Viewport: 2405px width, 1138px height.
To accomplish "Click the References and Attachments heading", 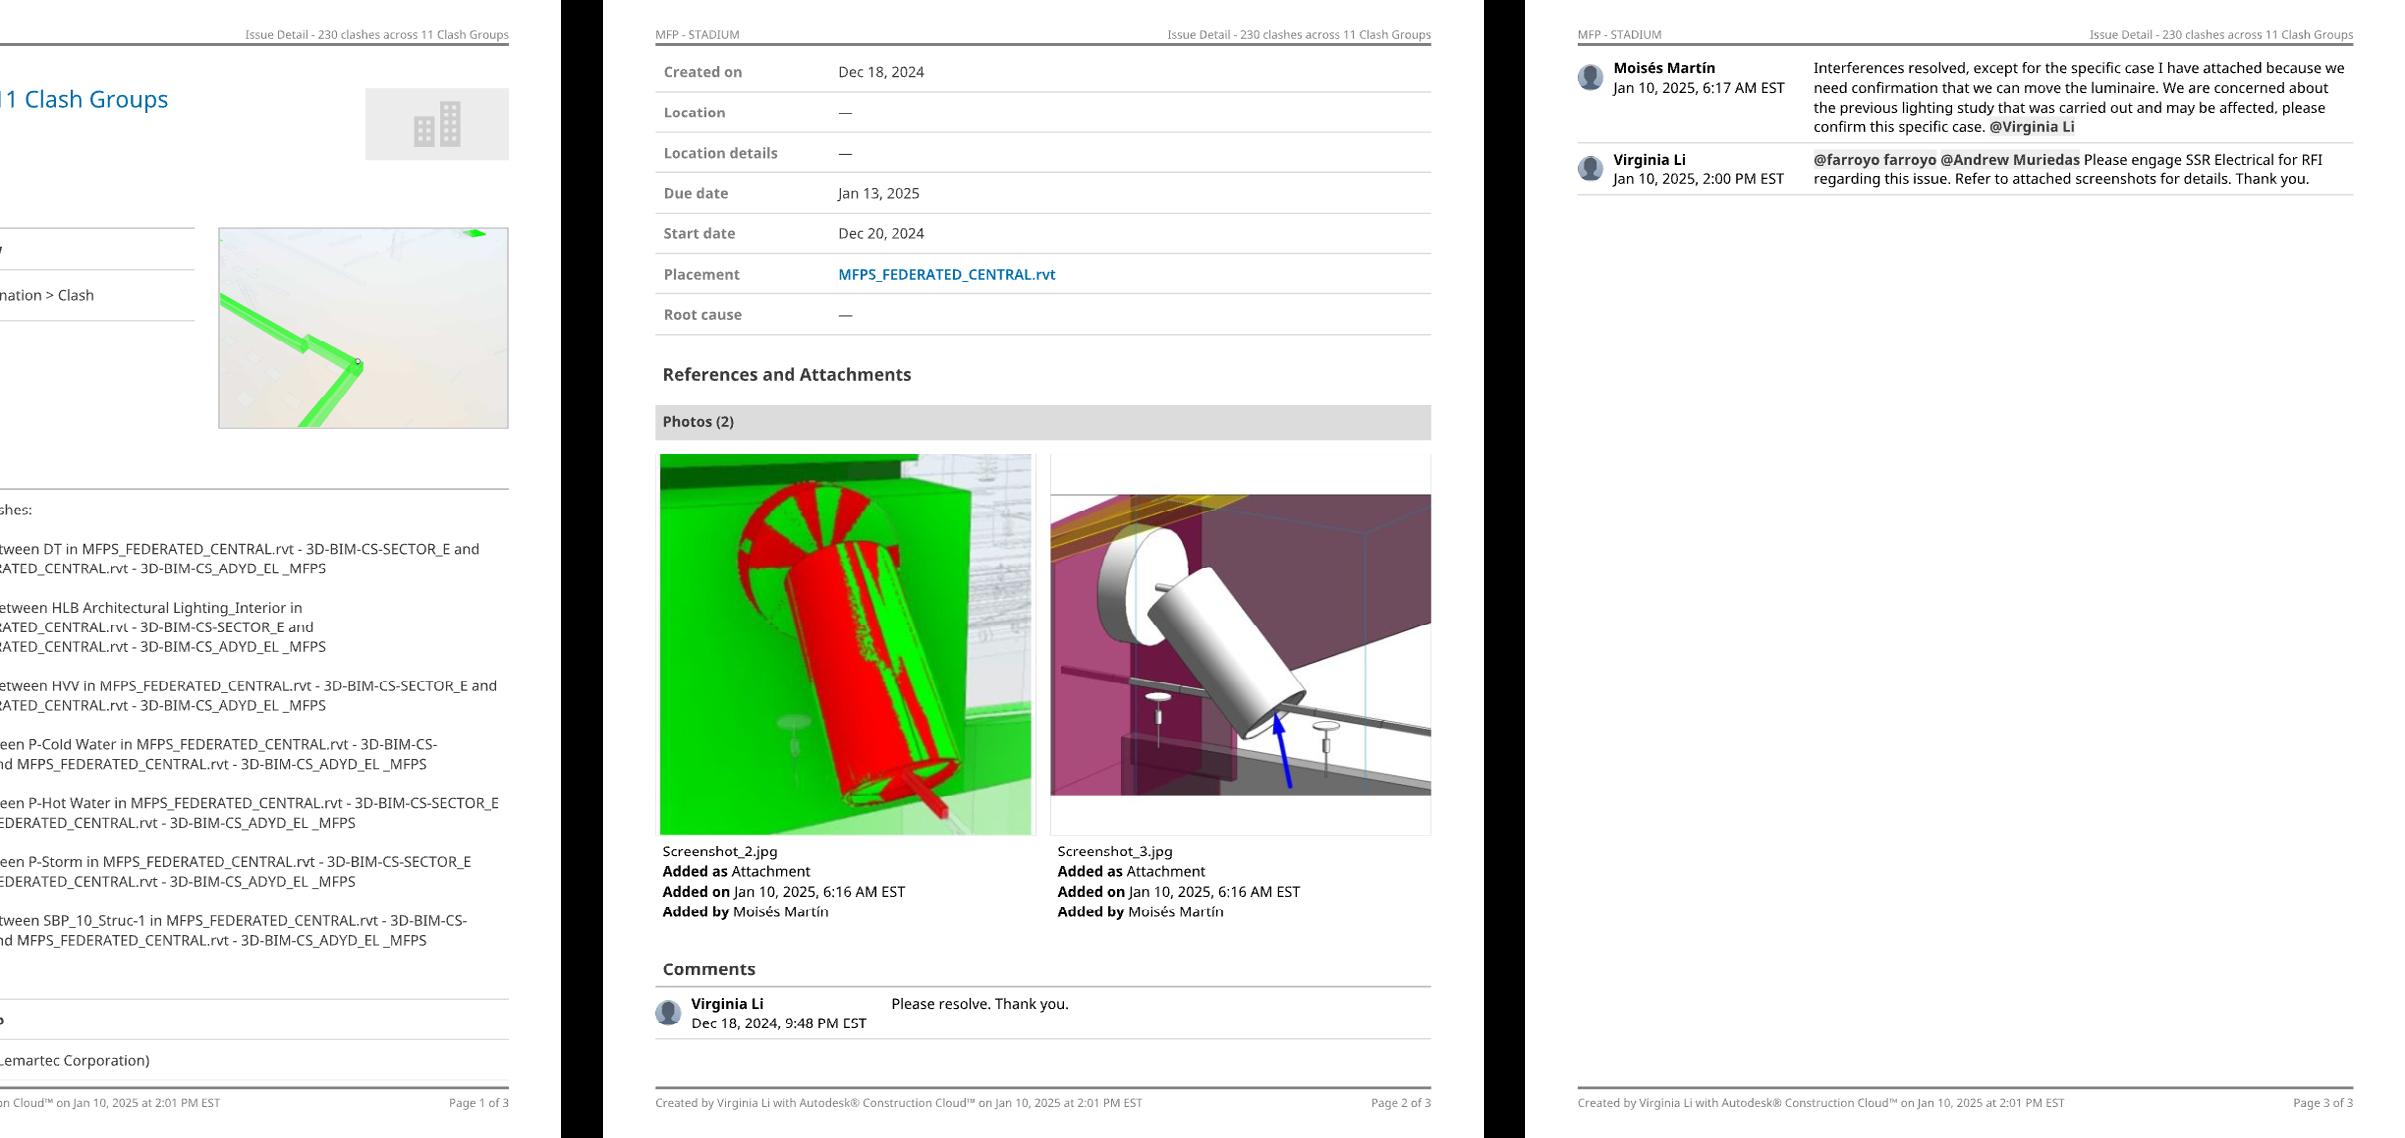I will click(786, 375).
